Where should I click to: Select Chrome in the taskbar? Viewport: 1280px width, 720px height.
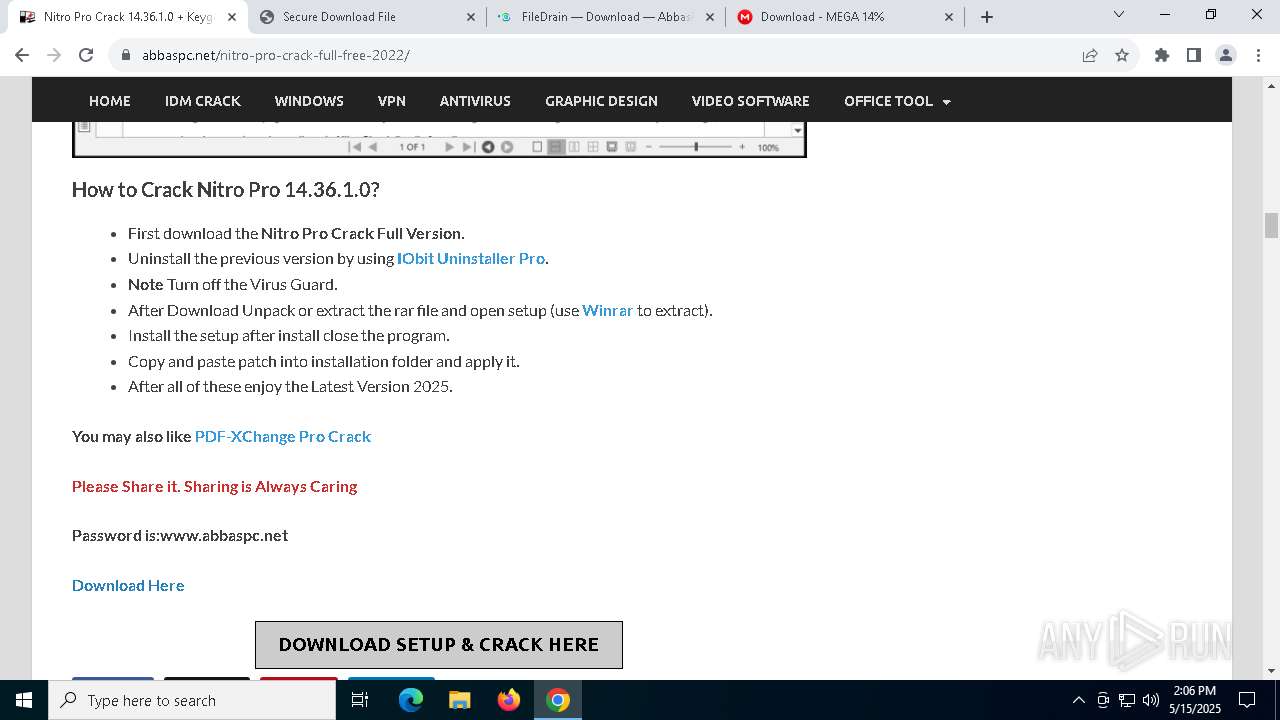558,700
